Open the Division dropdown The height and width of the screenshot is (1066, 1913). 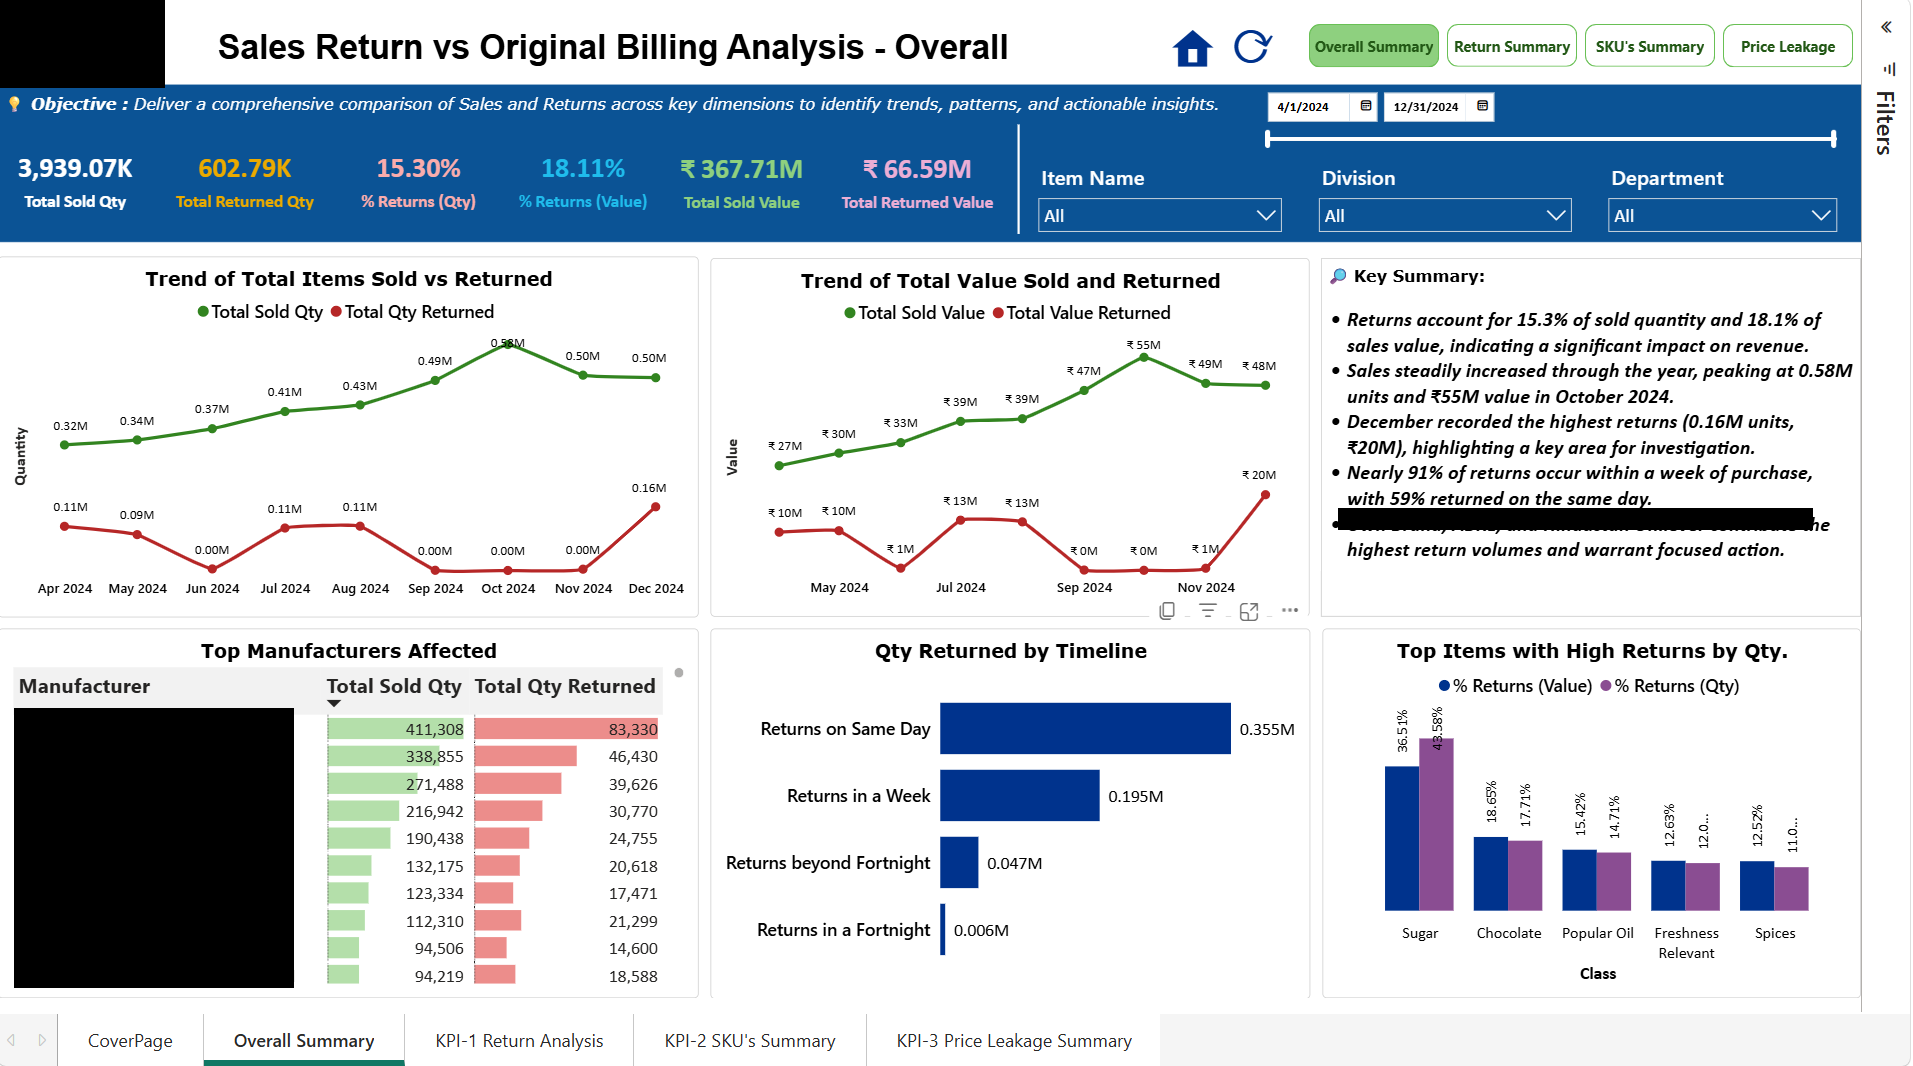1445,215
